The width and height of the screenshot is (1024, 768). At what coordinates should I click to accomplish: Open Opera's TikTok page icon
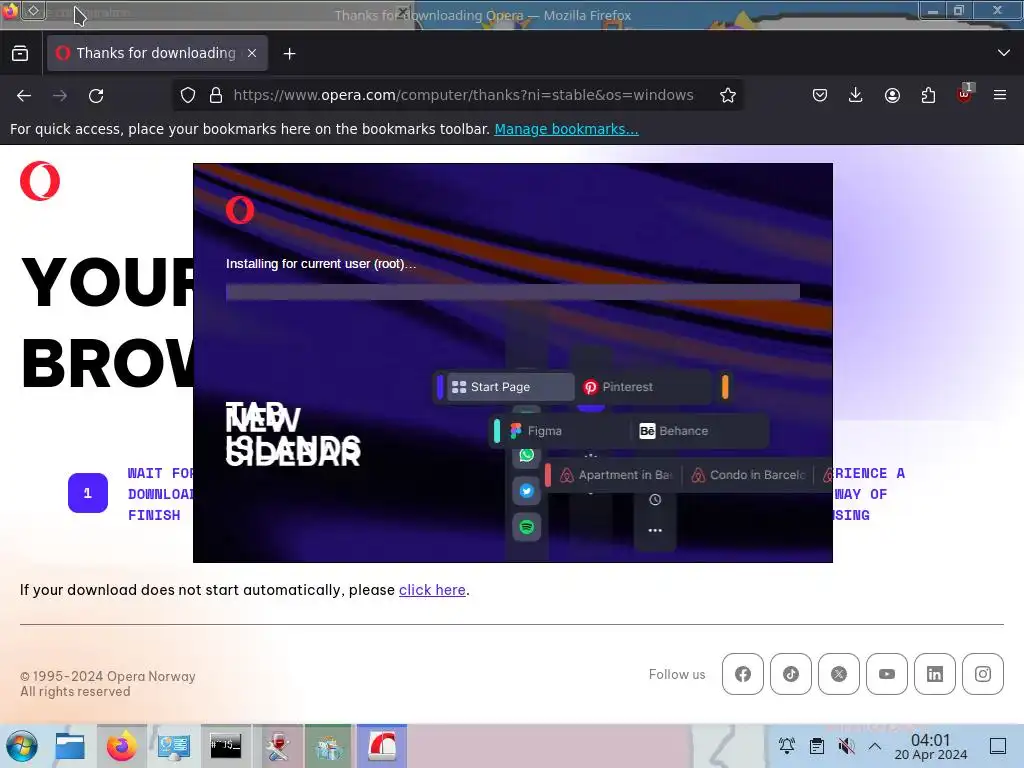tap(791, 674)
